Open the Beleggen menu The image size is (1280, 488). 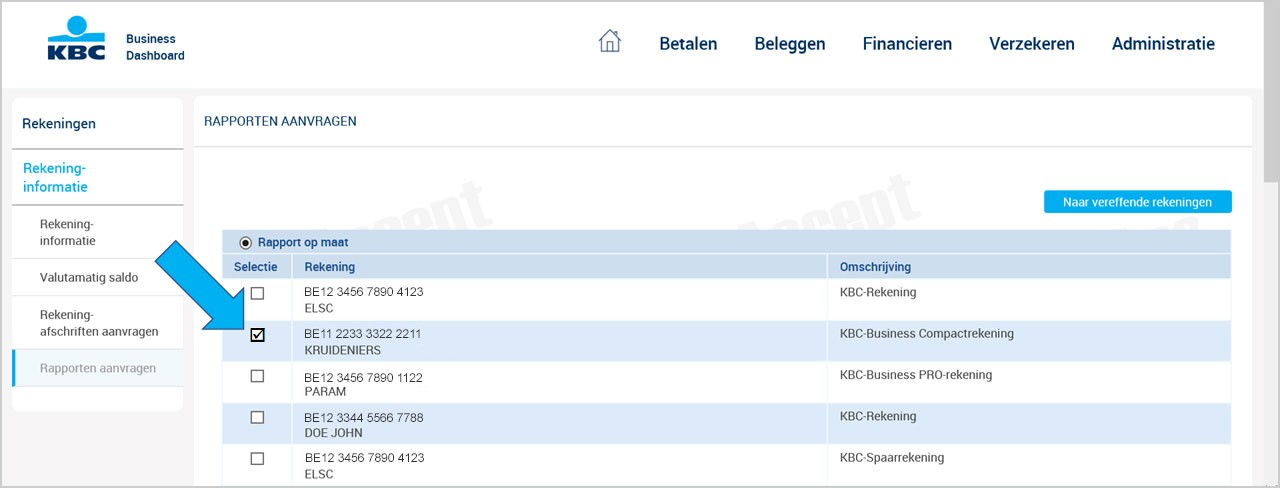coord(790,43)
